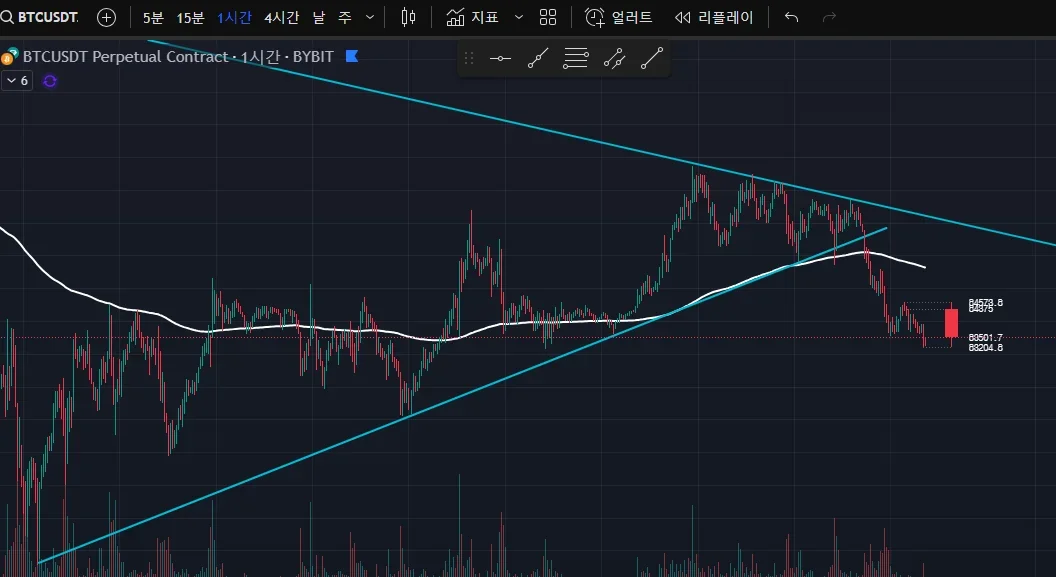The width and height of the screenshot is (1056, 577).
Task: Expand the timeframe dropdown chevron
Action: (370, 18)
